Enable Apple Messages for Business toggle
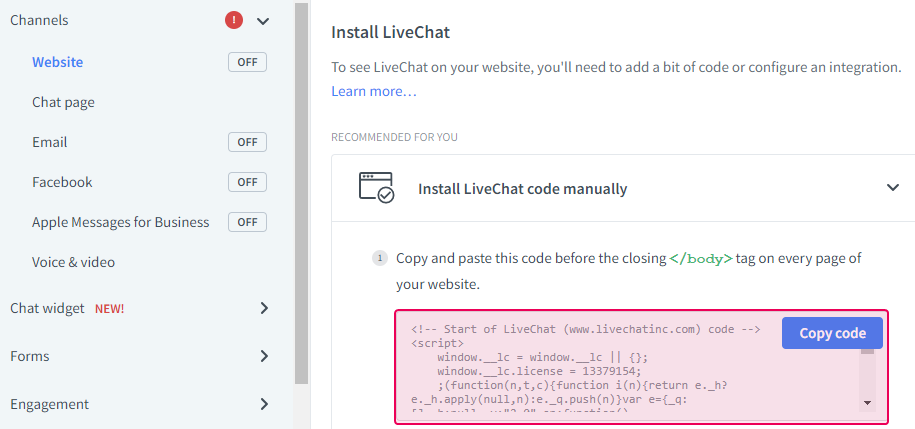This screenshot has height=429, width=915. tap(247, 222)
